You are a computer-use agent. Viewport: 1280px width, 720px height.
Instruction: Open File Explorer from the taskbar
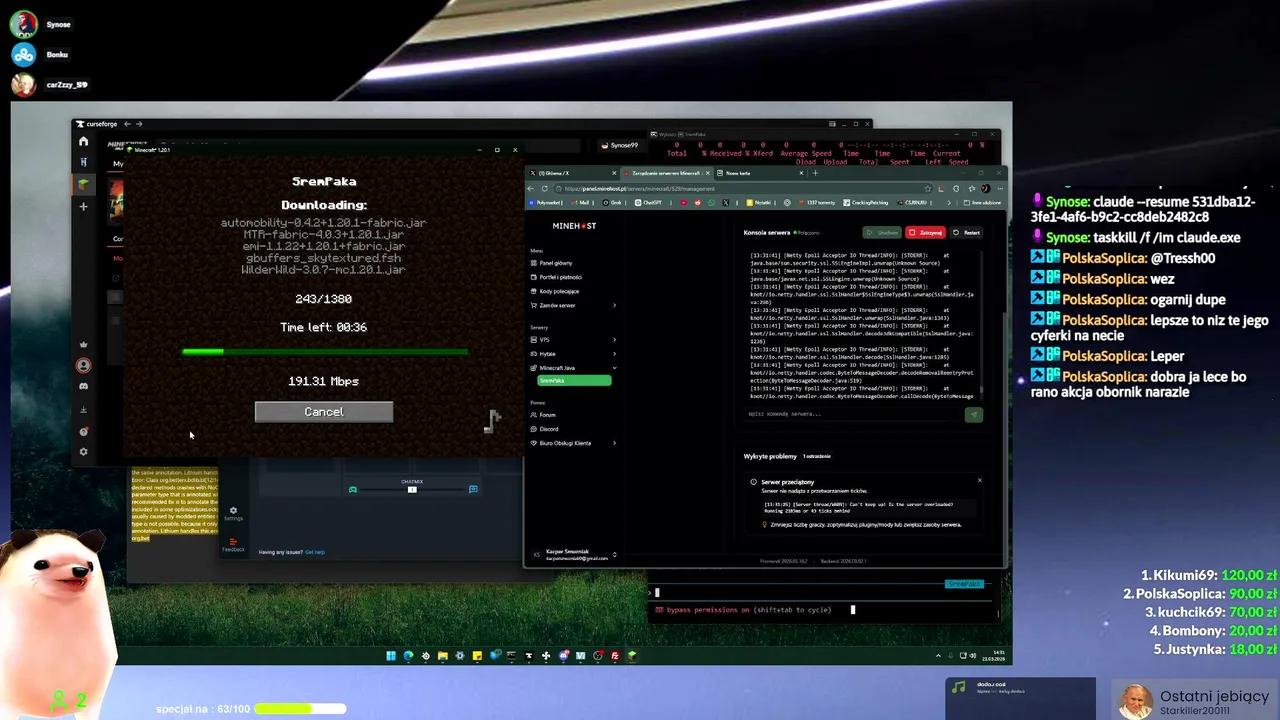(x=442, y=656)
